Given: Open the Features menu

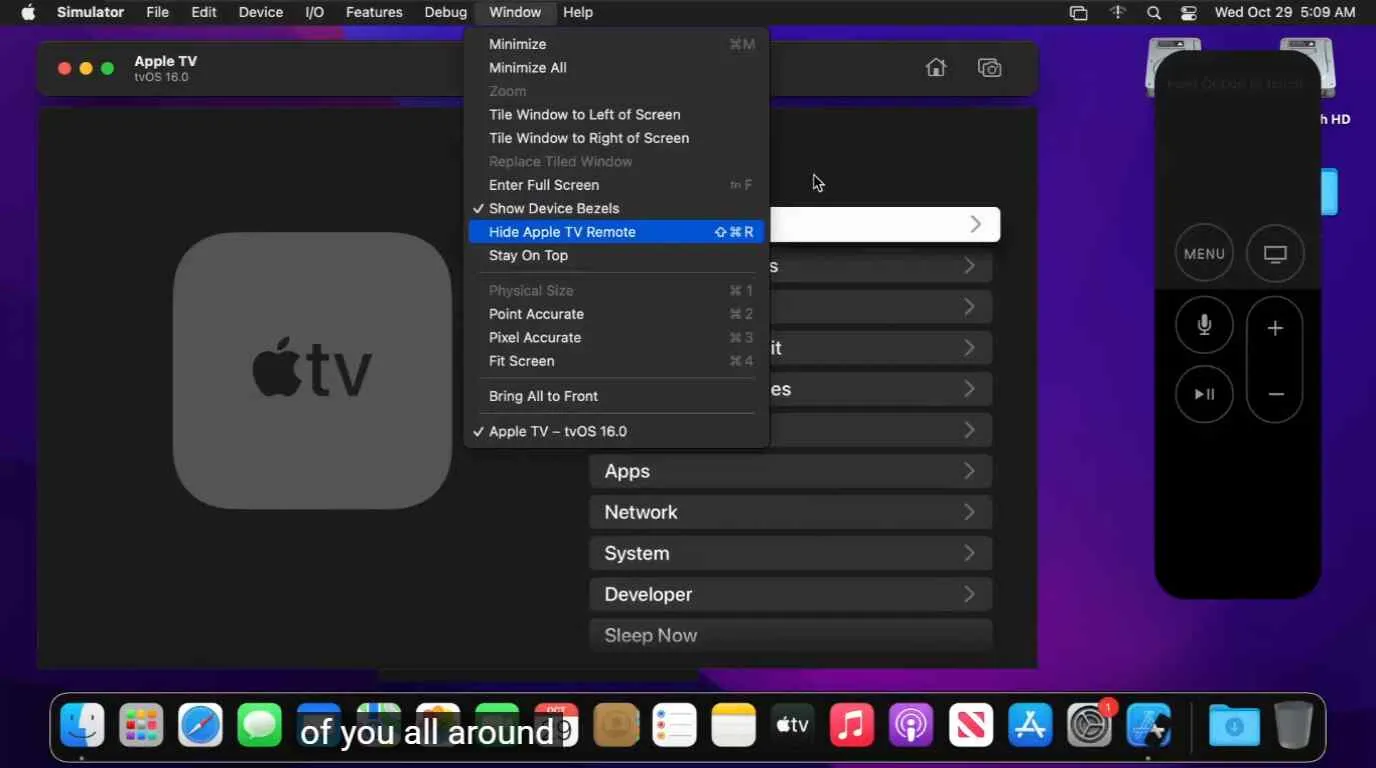Looking at the screenshot, I should [374, 12].
